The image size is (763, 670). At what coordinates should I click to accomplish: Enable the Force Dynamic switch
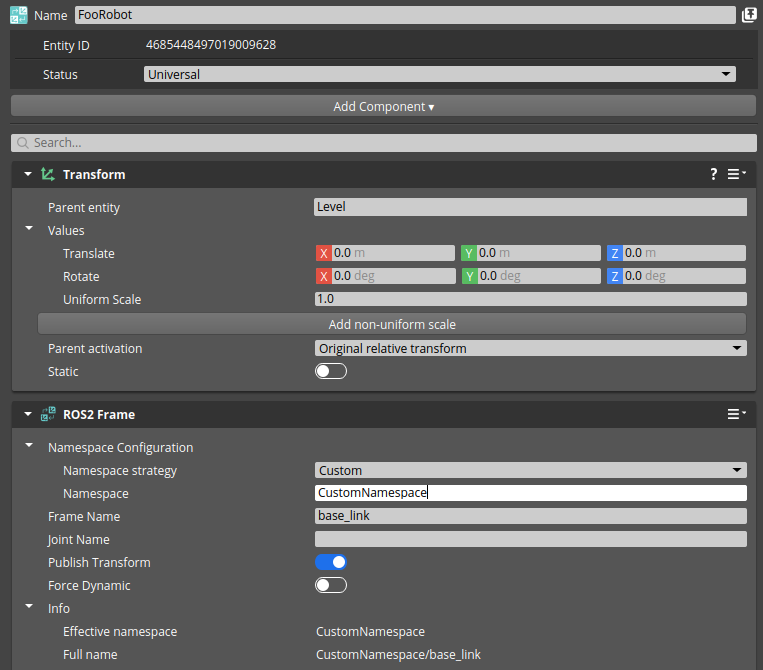tap(331, 585)
